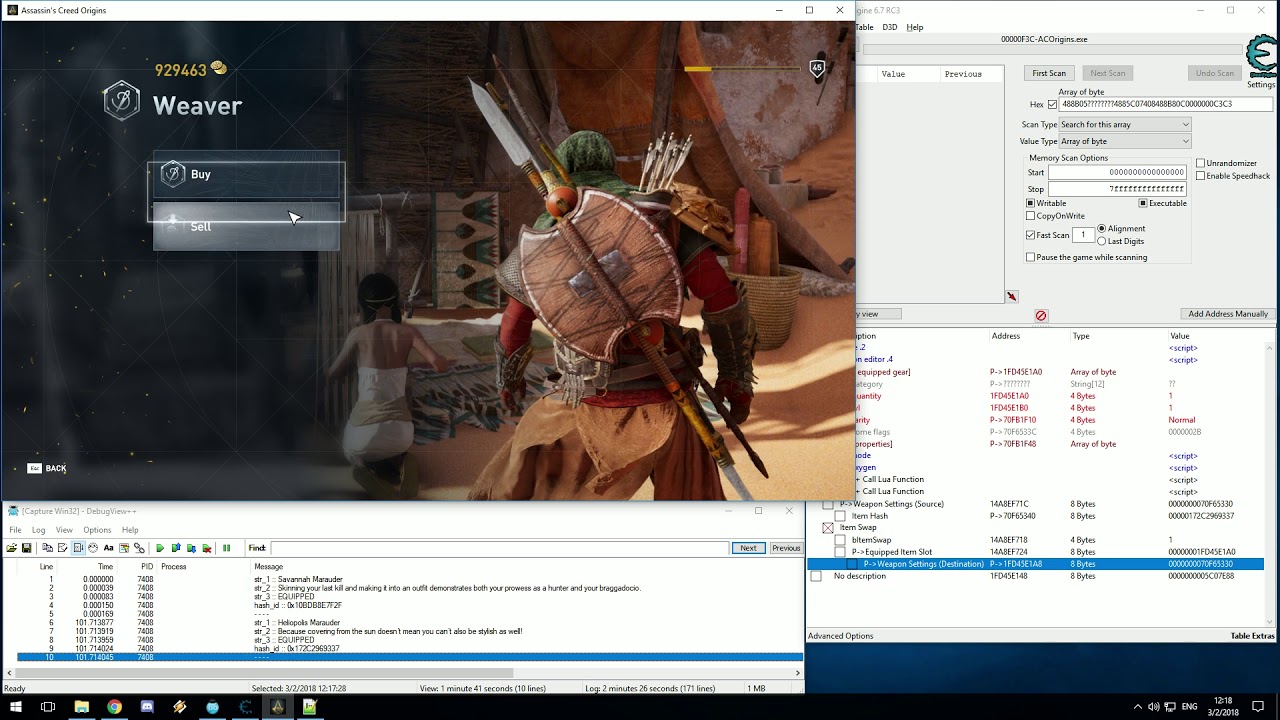Click First Scan button

(1049, 73)
